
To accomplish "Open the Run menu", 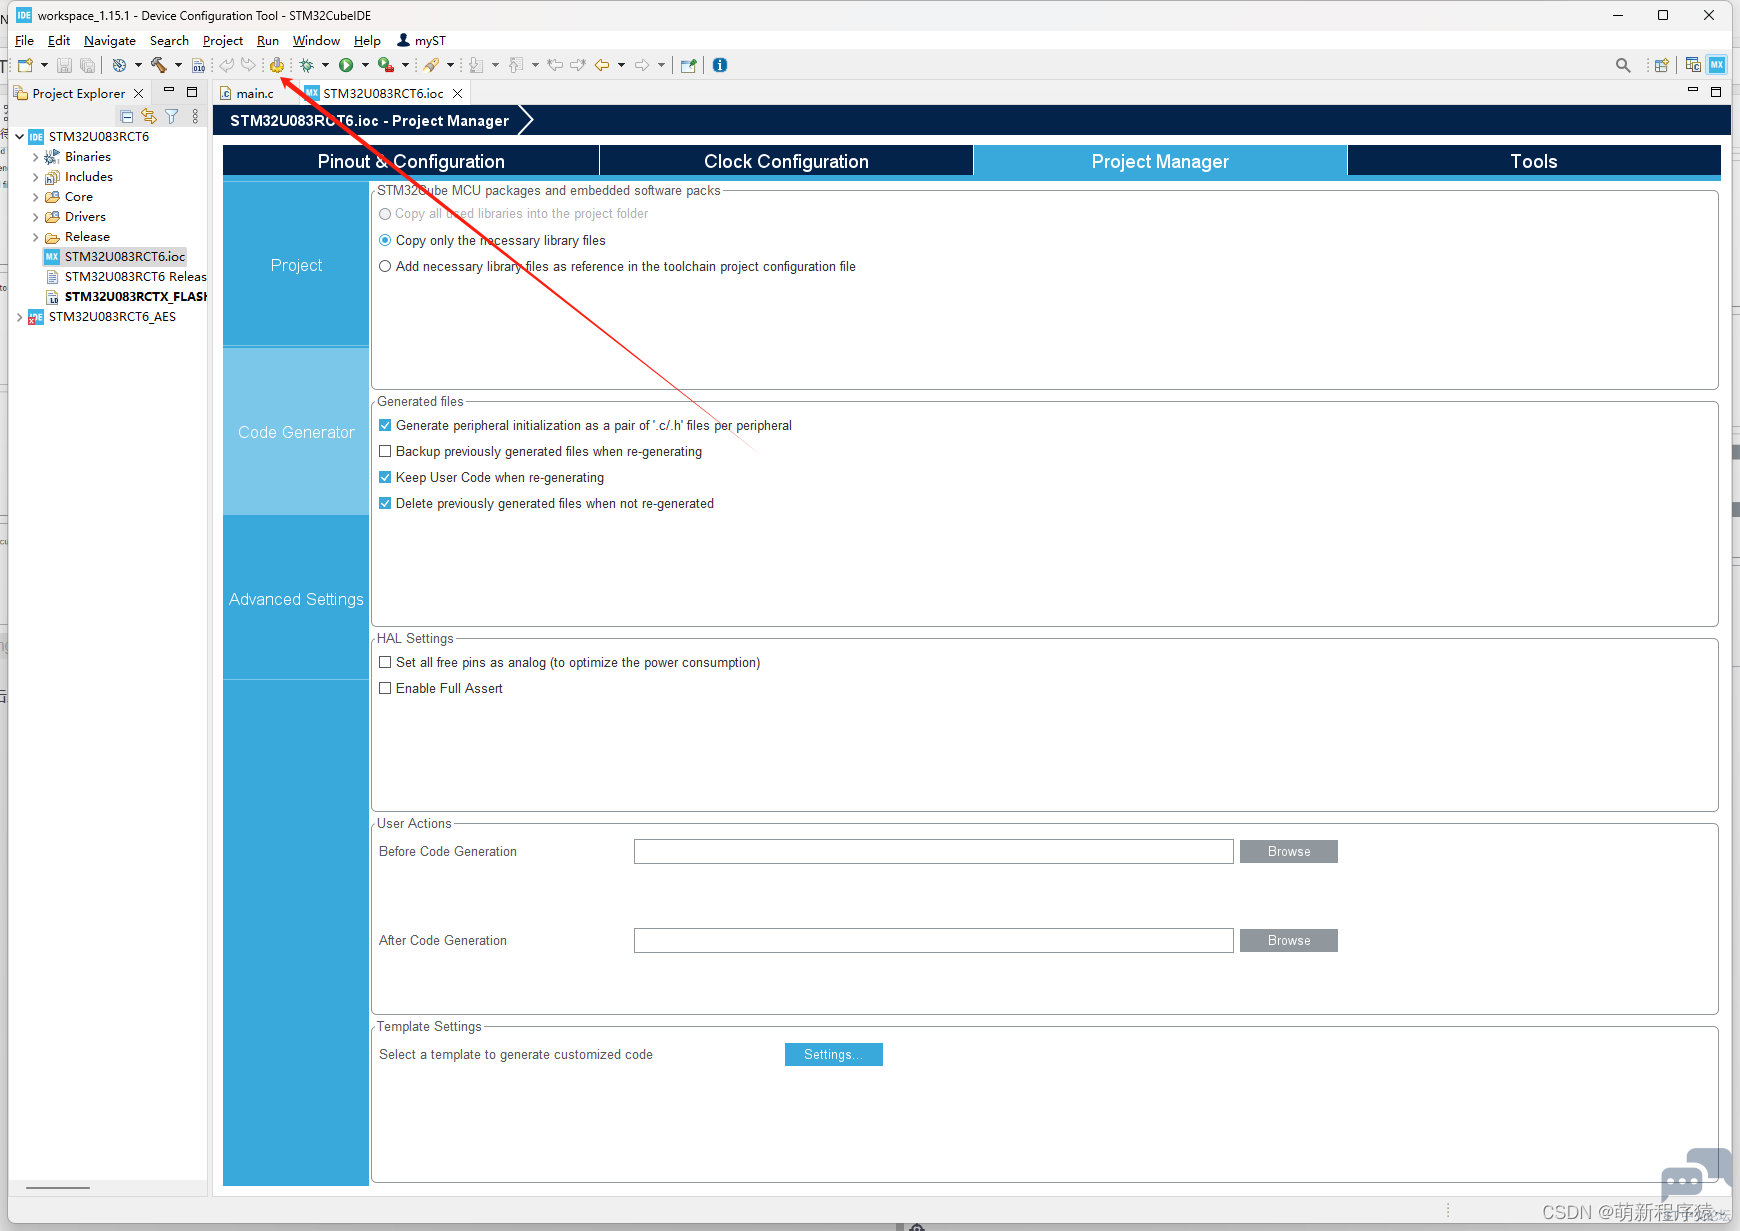I will 268,40.
